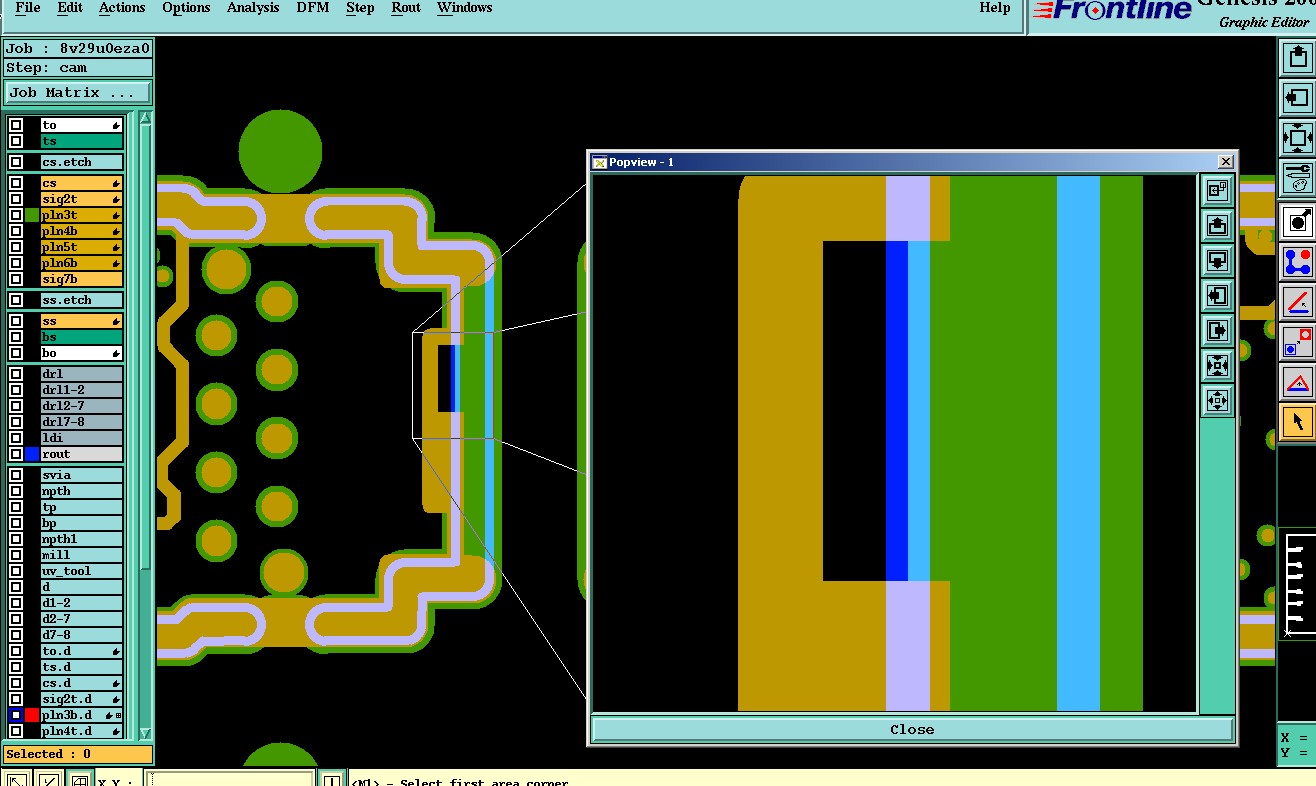Image resolution: width=1316 pixels, height=786 pixels.
Task: Select the svia layer name
Action: coord(82,475)
